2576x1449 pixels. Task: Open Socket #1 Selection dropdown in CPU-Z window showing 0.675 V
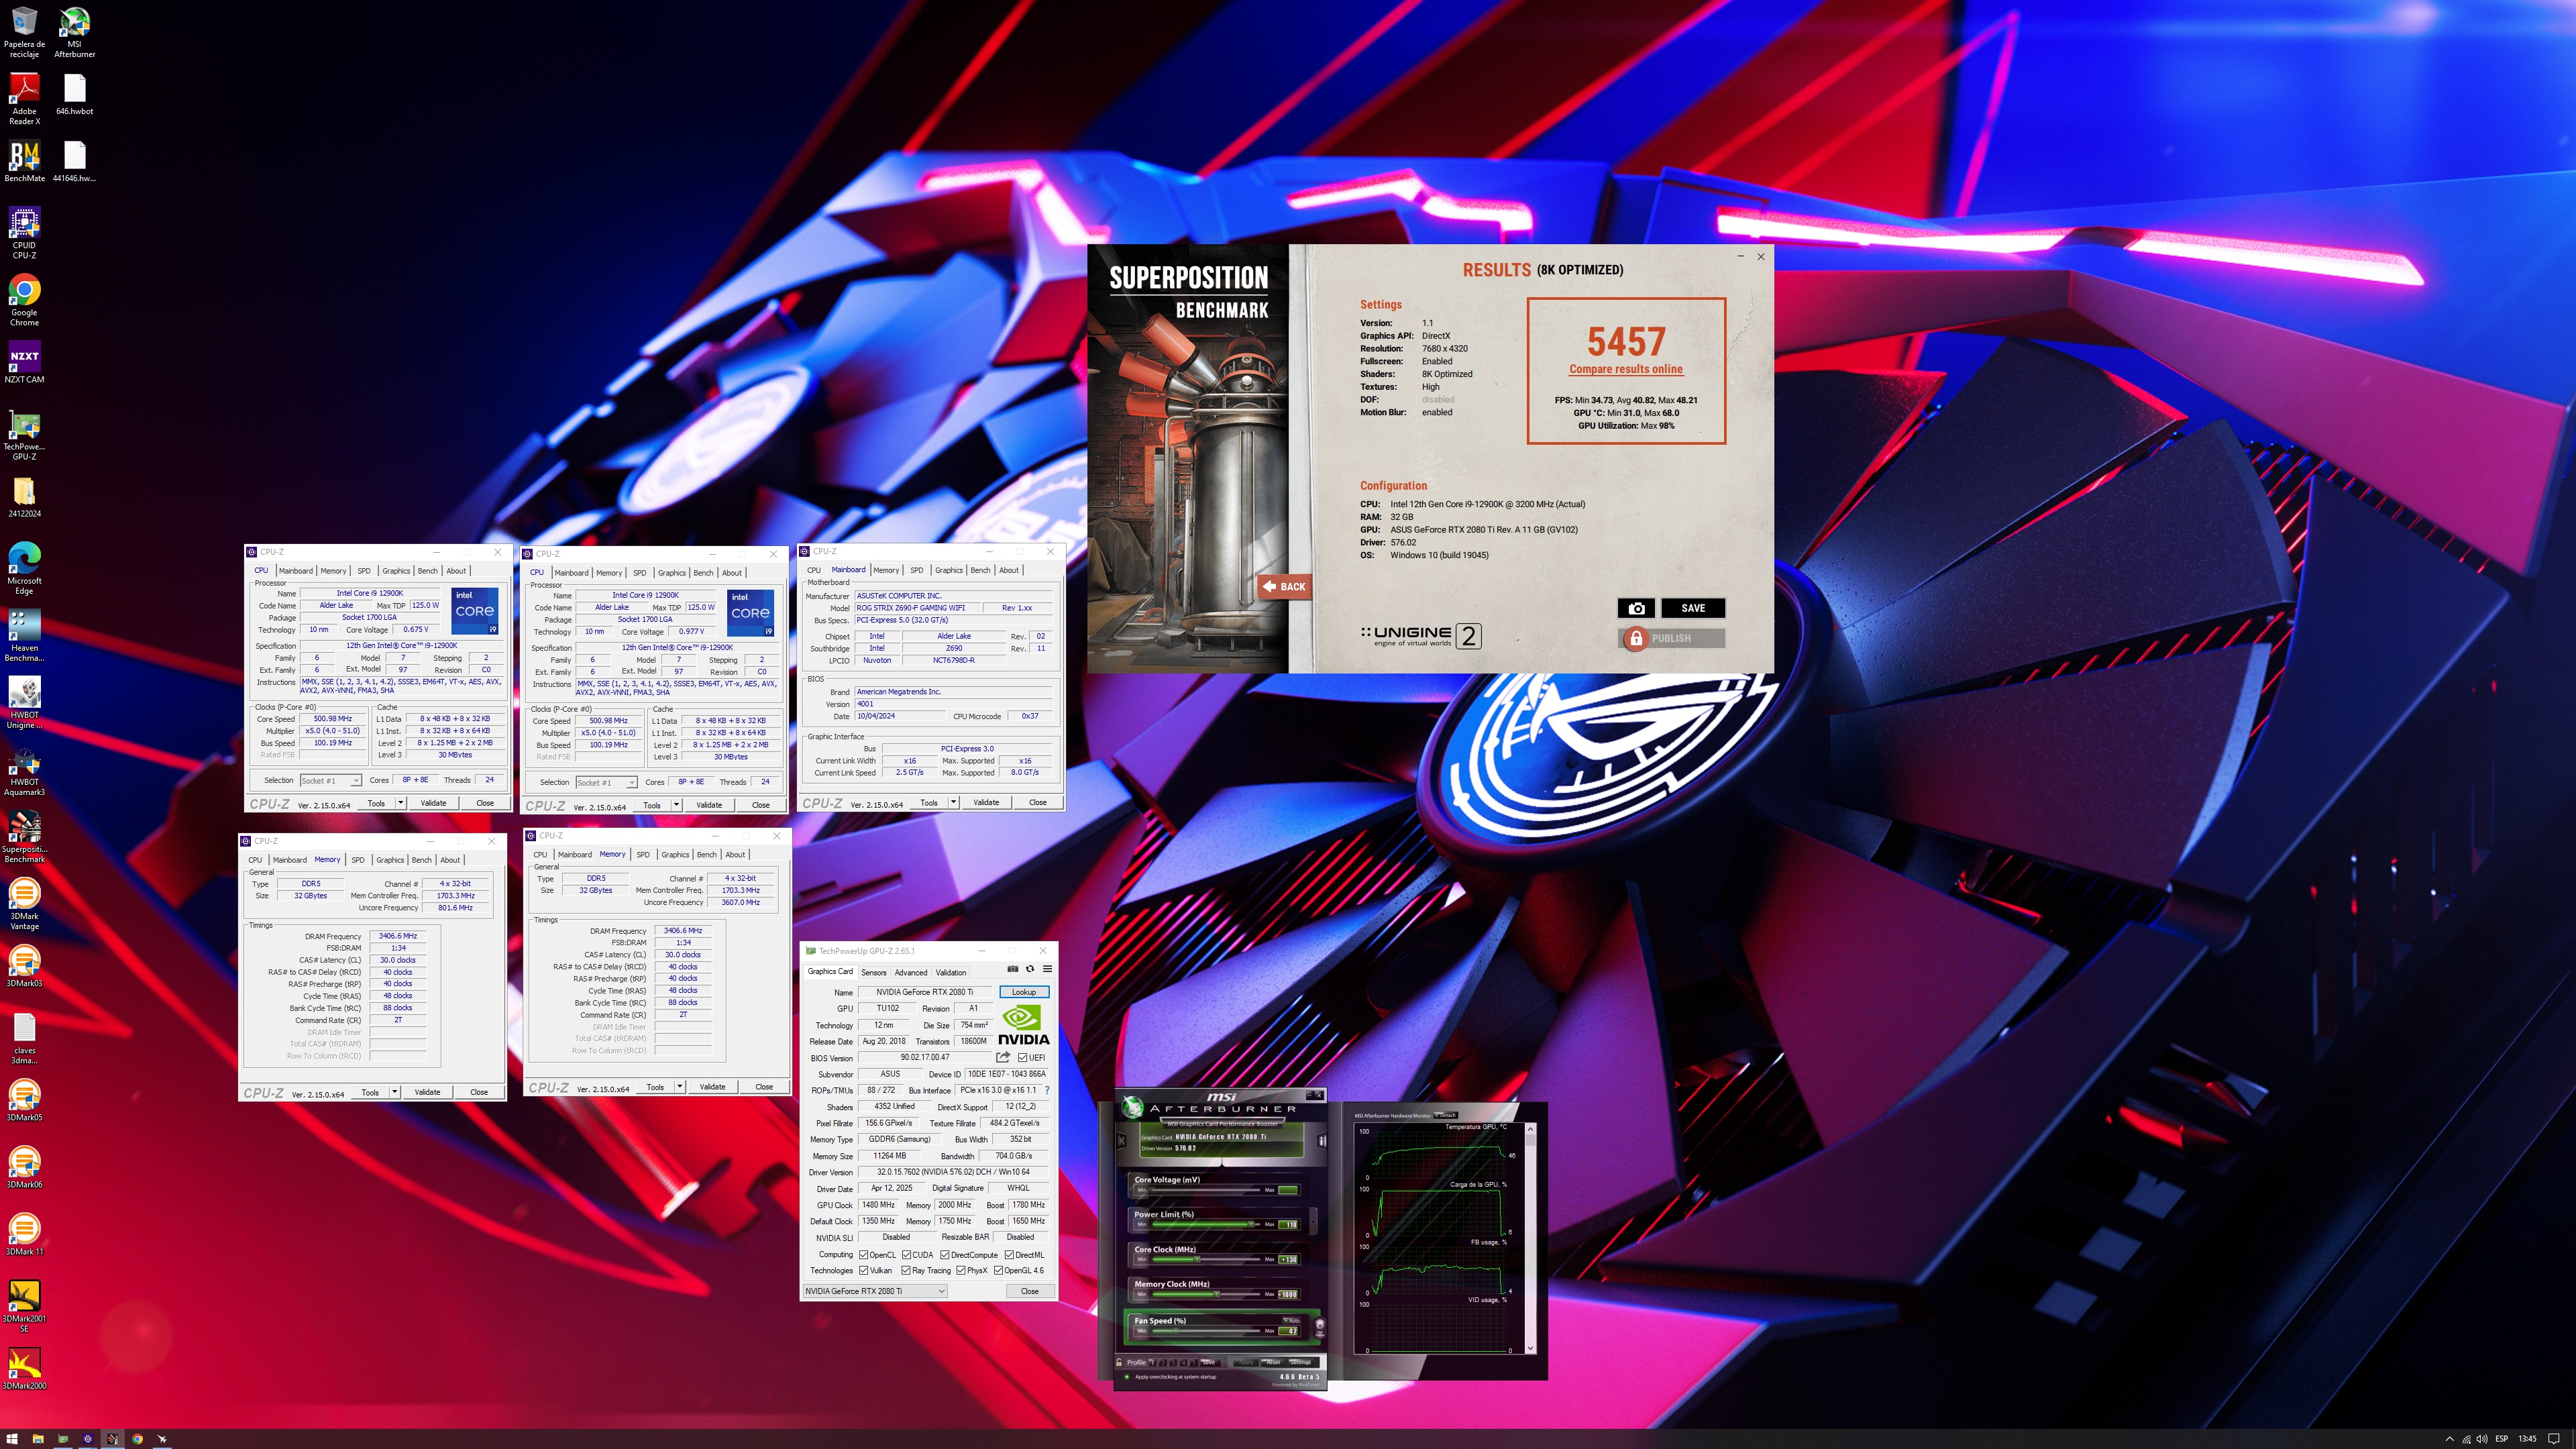330,780
